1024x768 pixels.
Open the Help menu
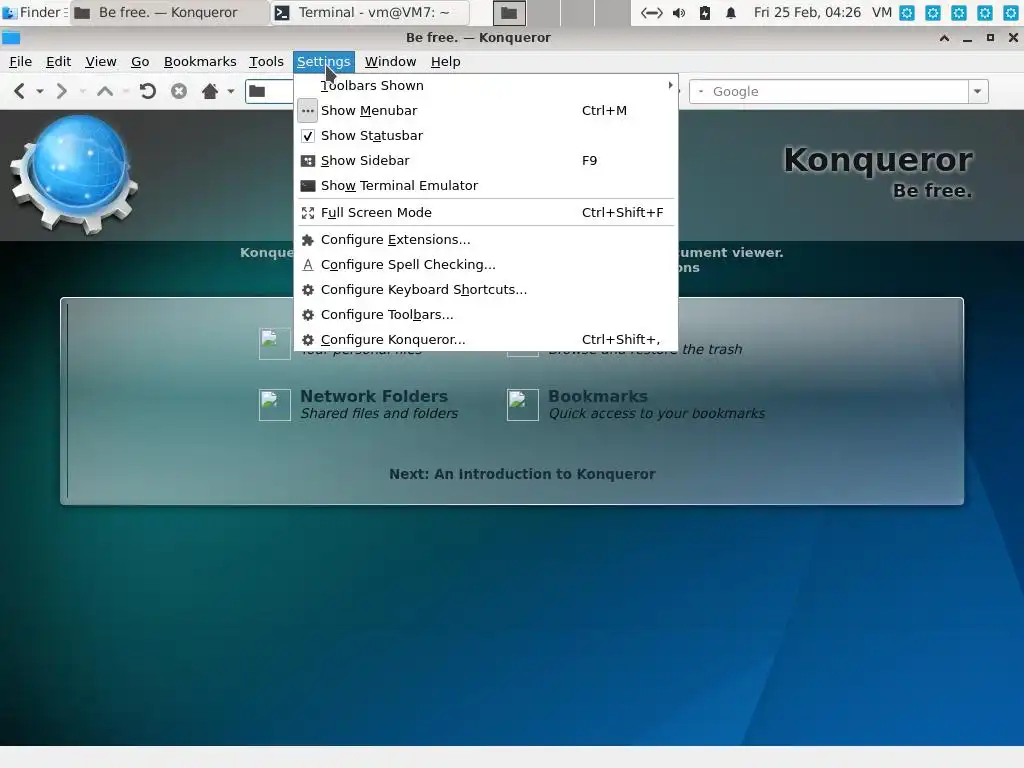[x=445, y=61]
